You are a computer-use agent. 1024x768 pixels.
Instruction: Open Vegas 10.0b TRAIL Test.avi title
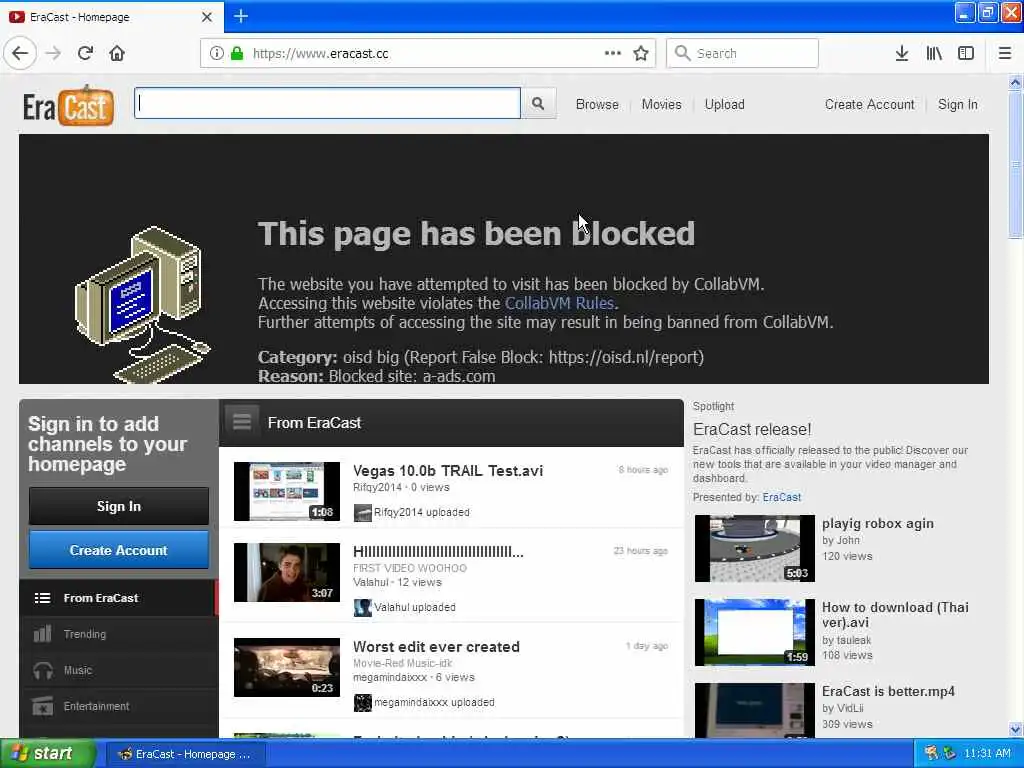tap(448, 470)
